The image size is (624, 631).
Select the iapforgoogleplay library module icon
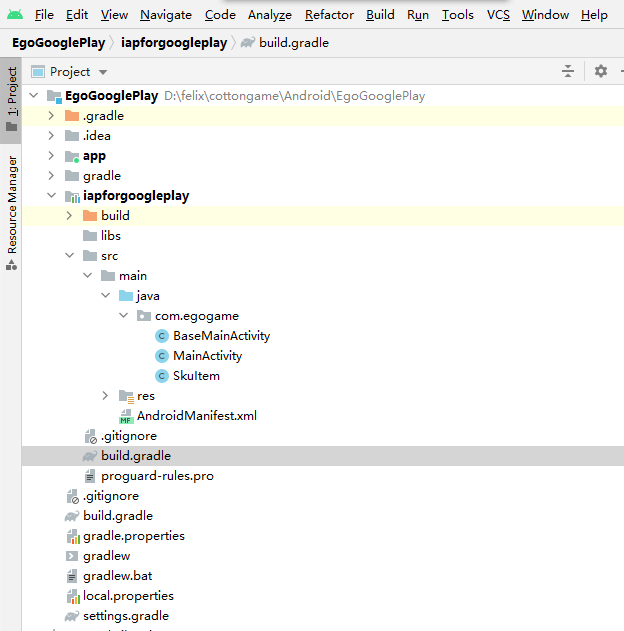[72, 196]
